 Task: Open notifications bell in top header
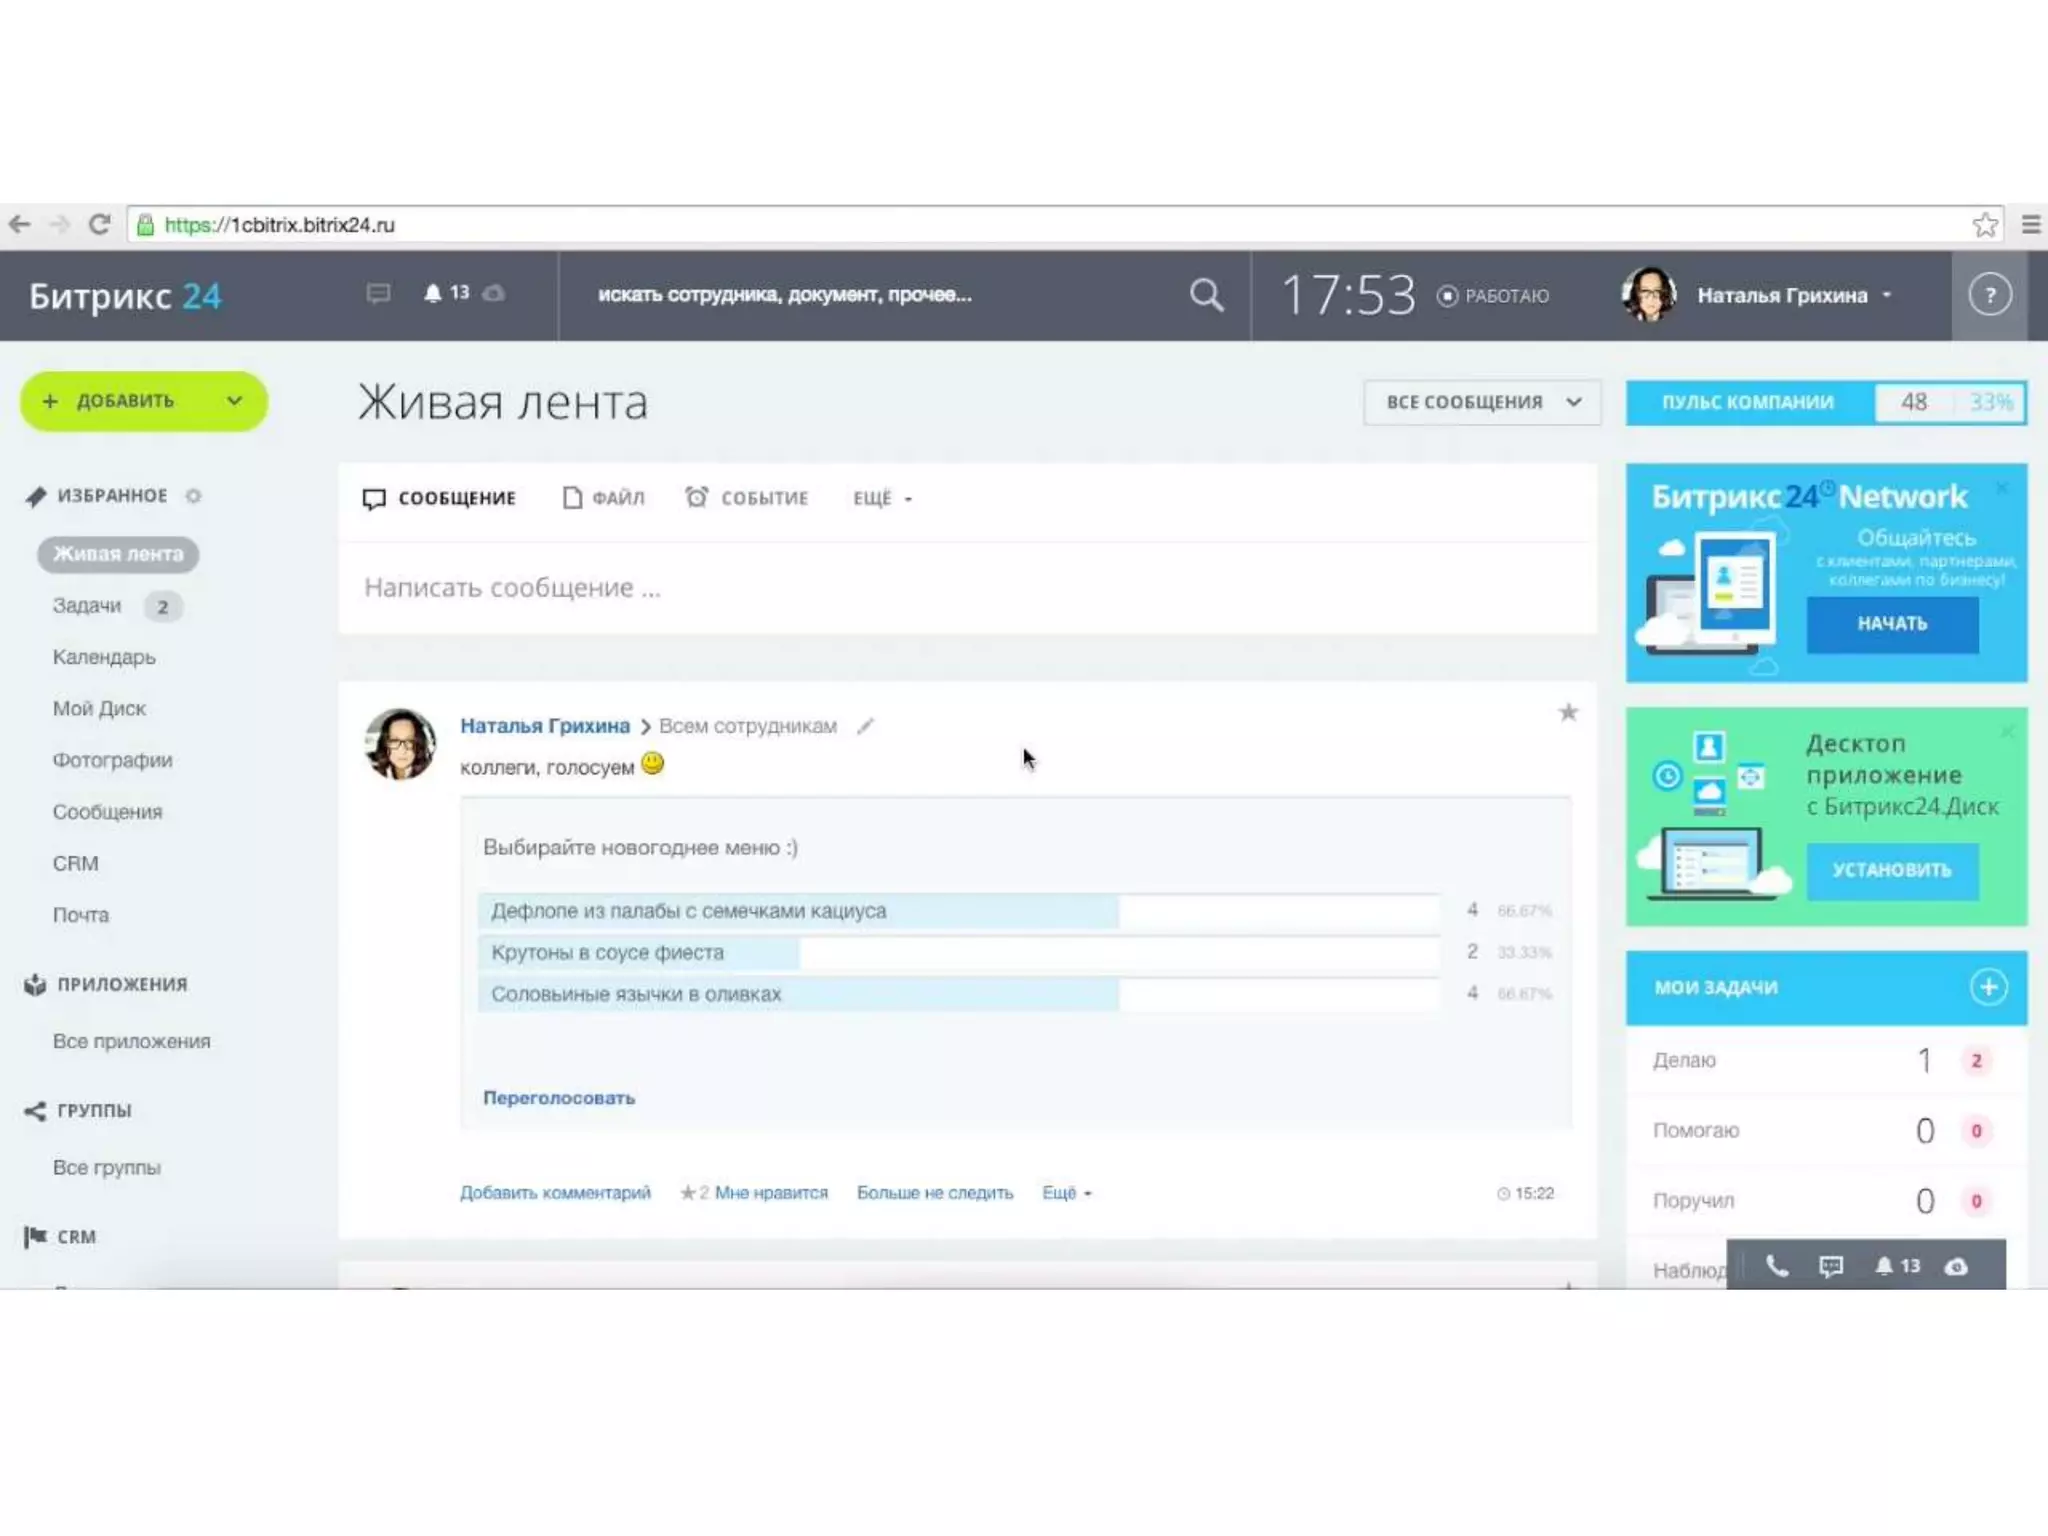click(433, 293)
